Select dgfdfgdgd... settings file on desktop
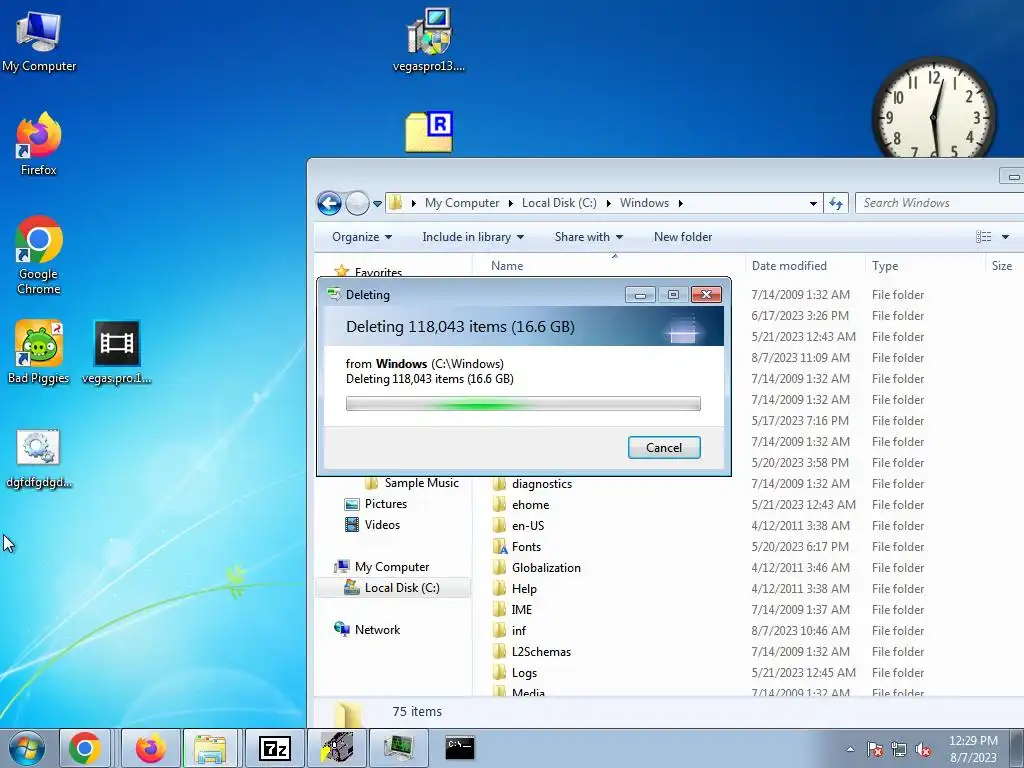Viewport: 1024px width, 768px height. 39,458
